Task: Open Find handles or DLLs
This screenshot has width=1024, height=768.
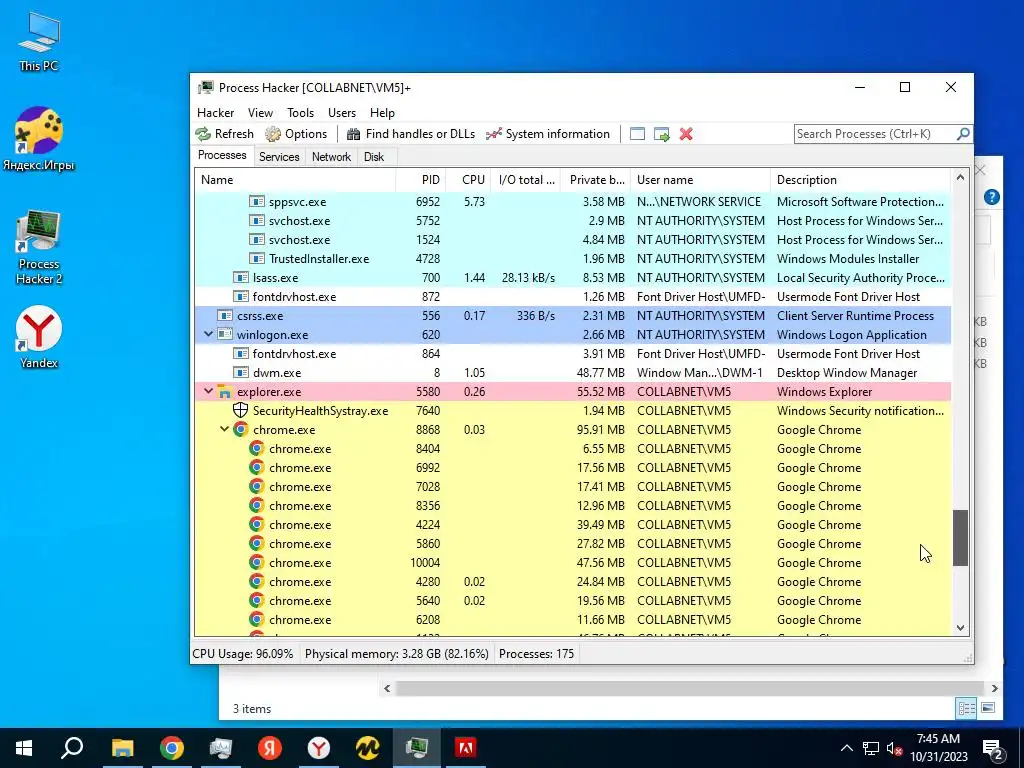Action: tap(411, 134)
